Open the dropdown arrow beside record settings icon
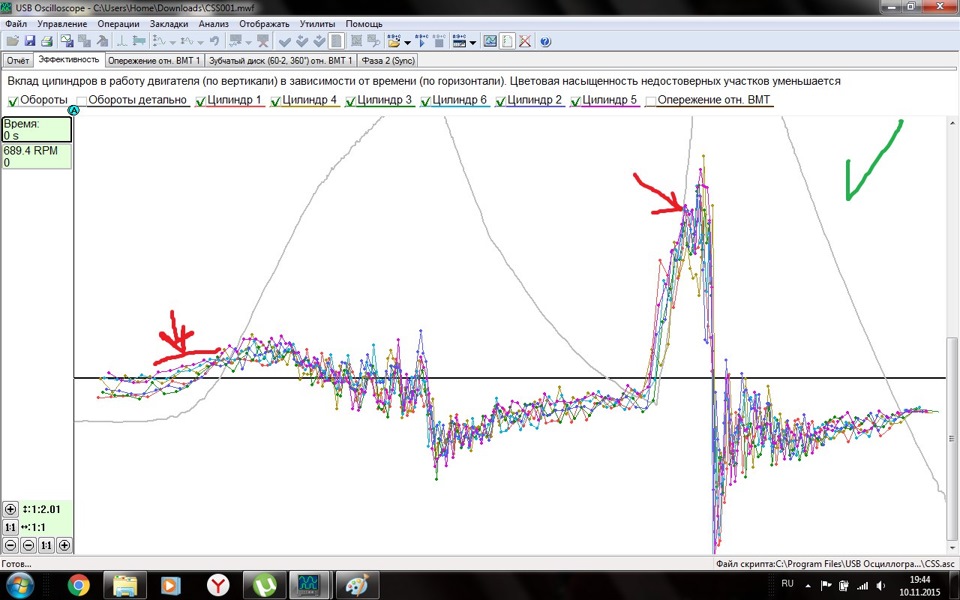 (x=472, y=43)
